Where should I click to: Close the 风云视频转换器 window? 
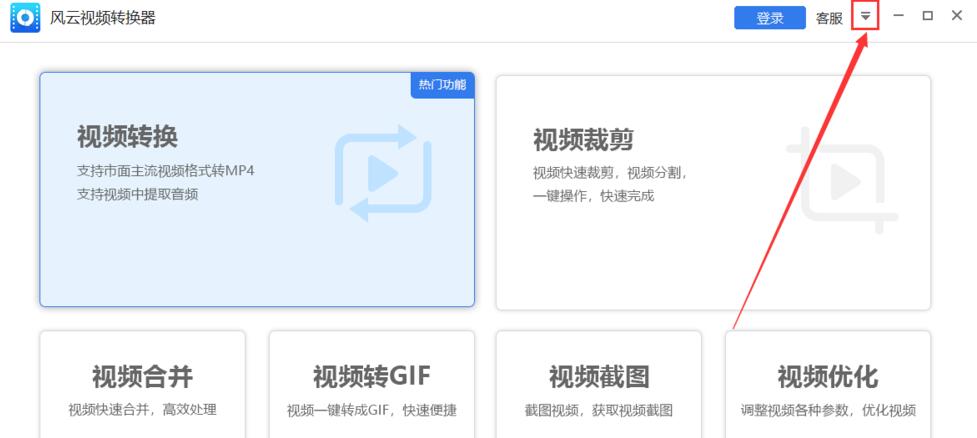pos(956,16)
